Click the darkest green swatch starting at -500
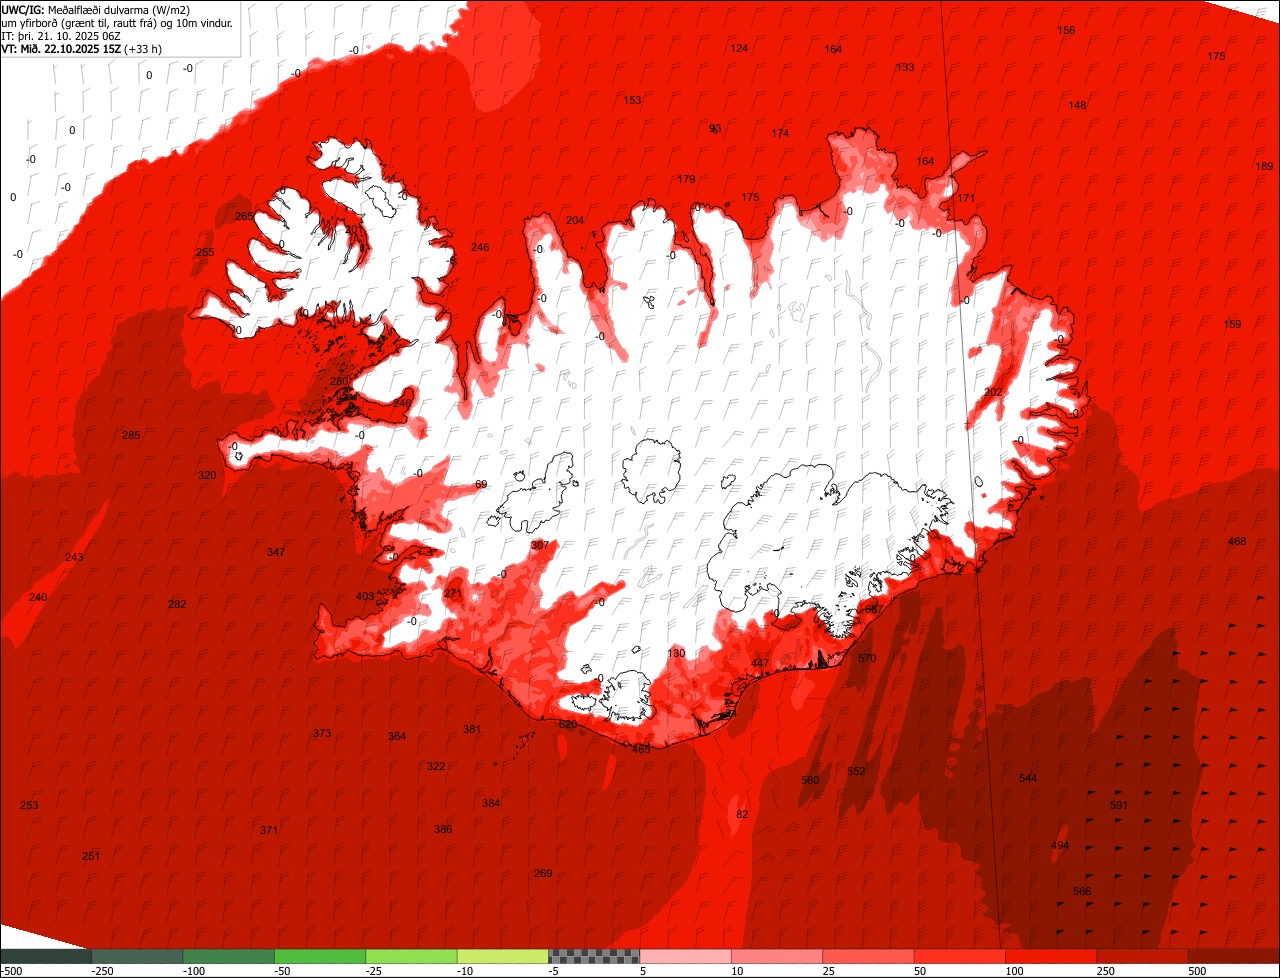Image resolution: width=1280 pixels, height=978 pixels. point(46,956)
